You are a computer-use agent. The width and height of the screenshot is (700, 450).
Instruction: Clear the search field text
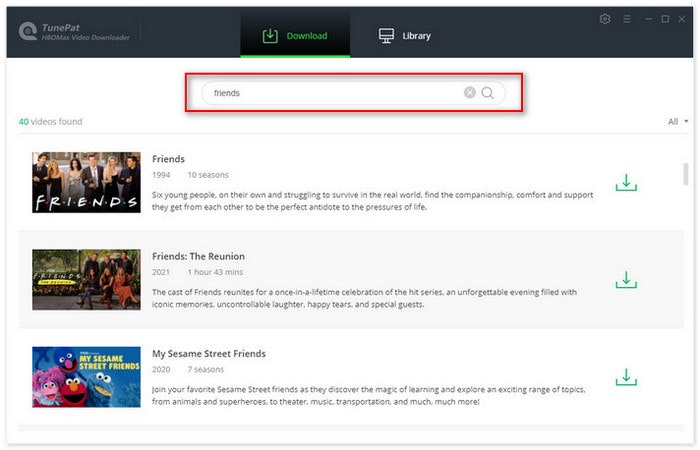tap(470, 92)
